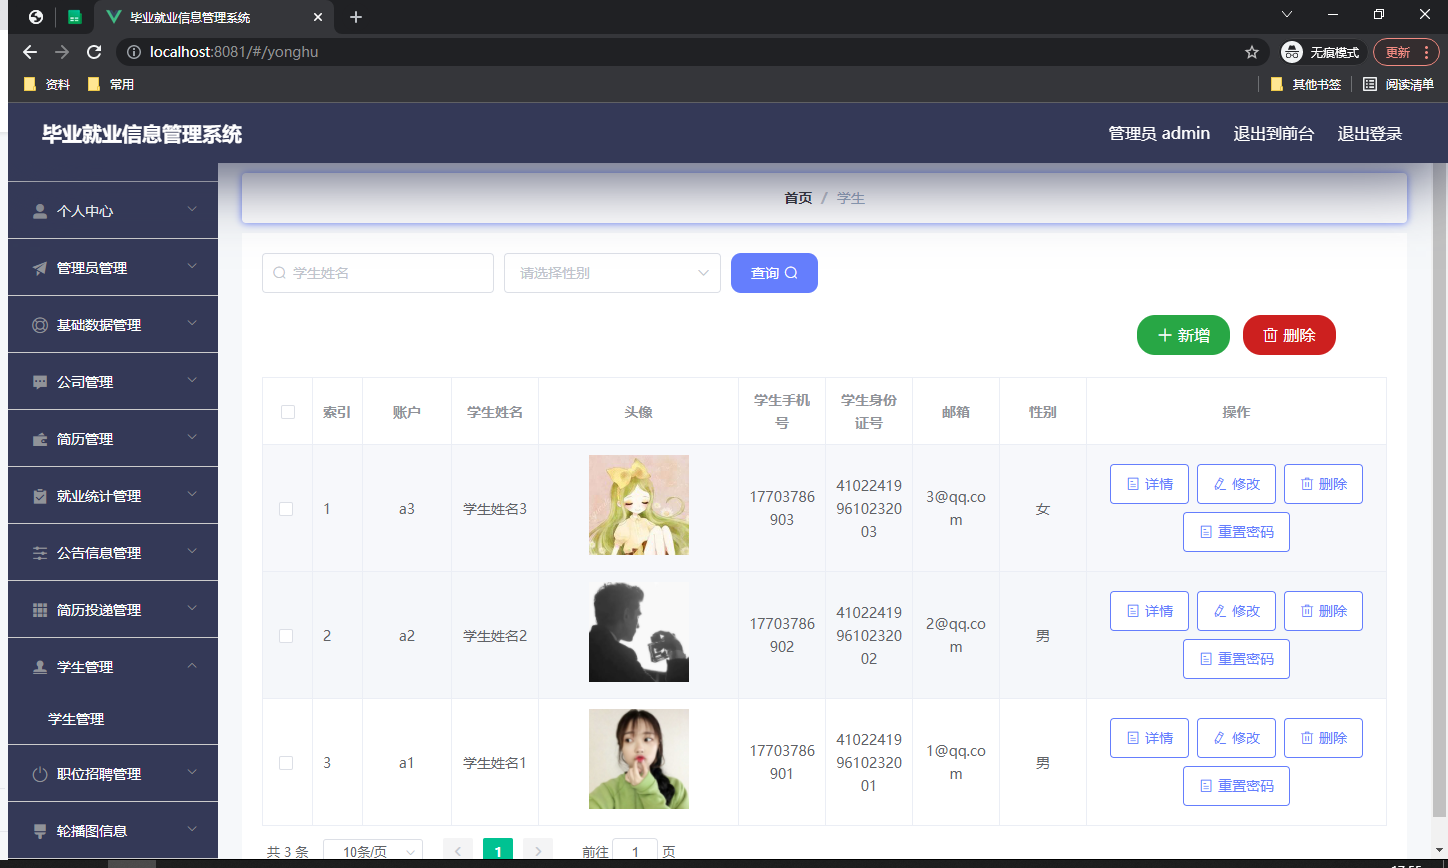Screen dimensions: 1448x868
Task: Click the trash icon on red 删除 button
Action: pos(1272,335)
